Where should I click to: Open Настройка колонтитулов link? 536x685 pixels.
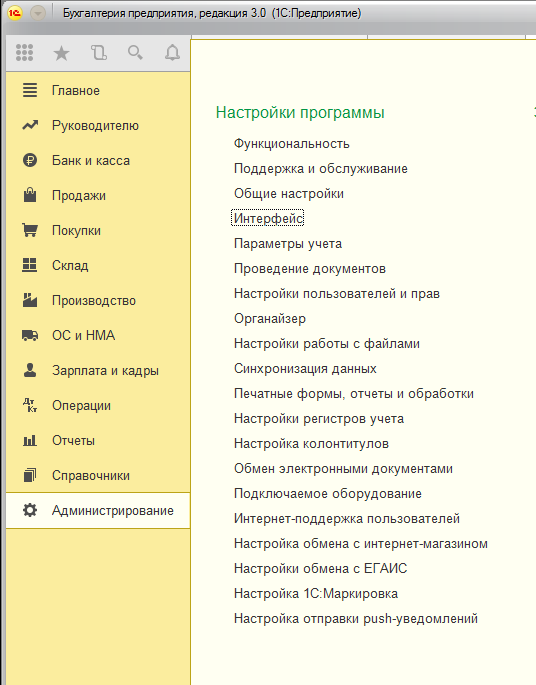click(x=311, y=443)
